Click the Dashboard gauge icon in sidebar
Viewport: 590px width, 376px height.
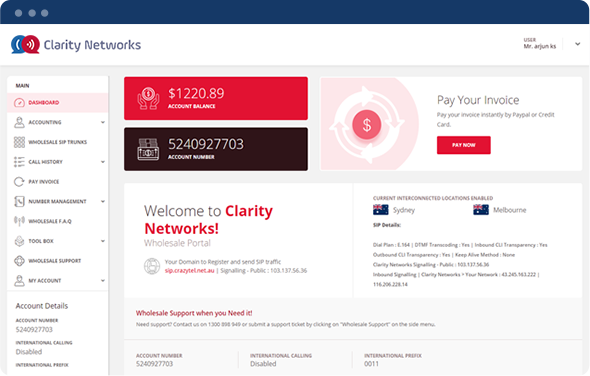(19, 103)
